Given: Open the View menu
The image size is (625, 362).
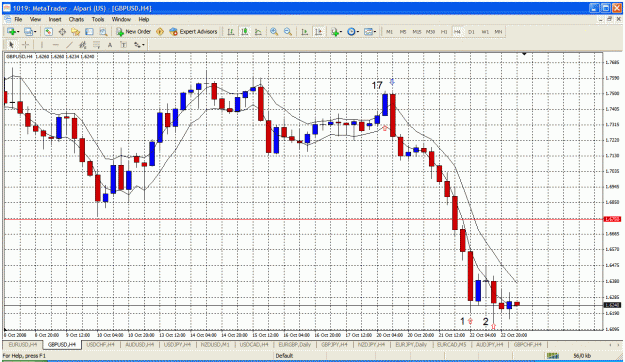Looking at the screenshot, I should coord(35,19).
